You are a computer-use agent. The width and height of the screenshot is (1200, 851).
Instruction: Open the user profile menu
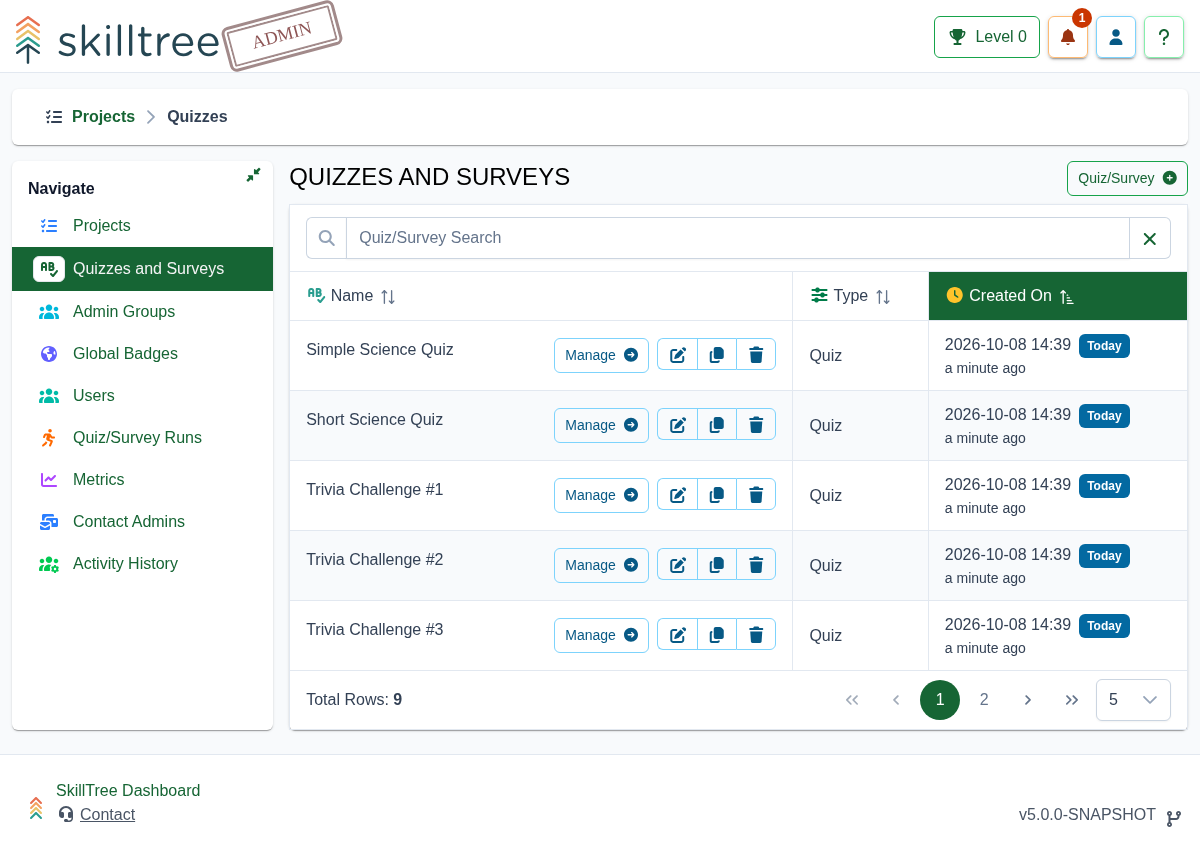(x=1116, y=37)
